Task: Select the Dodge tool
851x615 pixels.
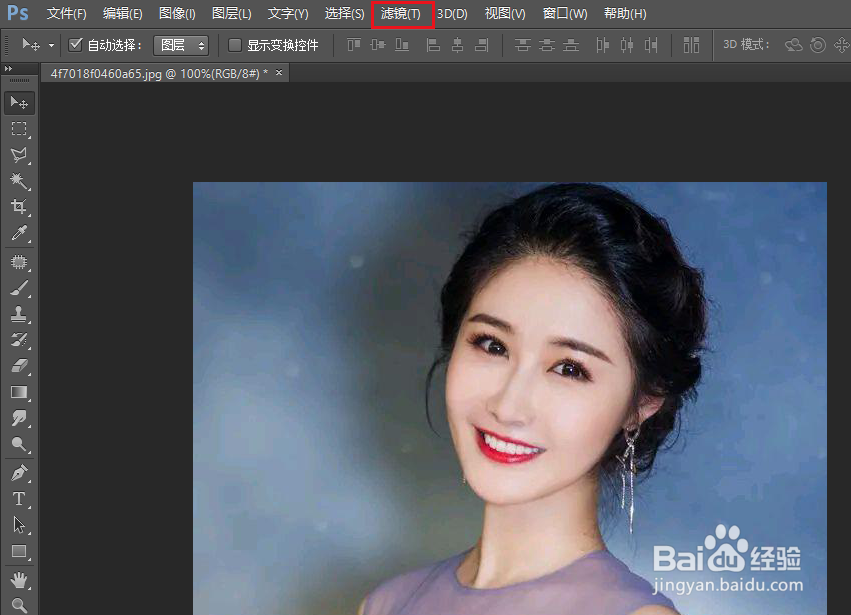Action: 20,444
